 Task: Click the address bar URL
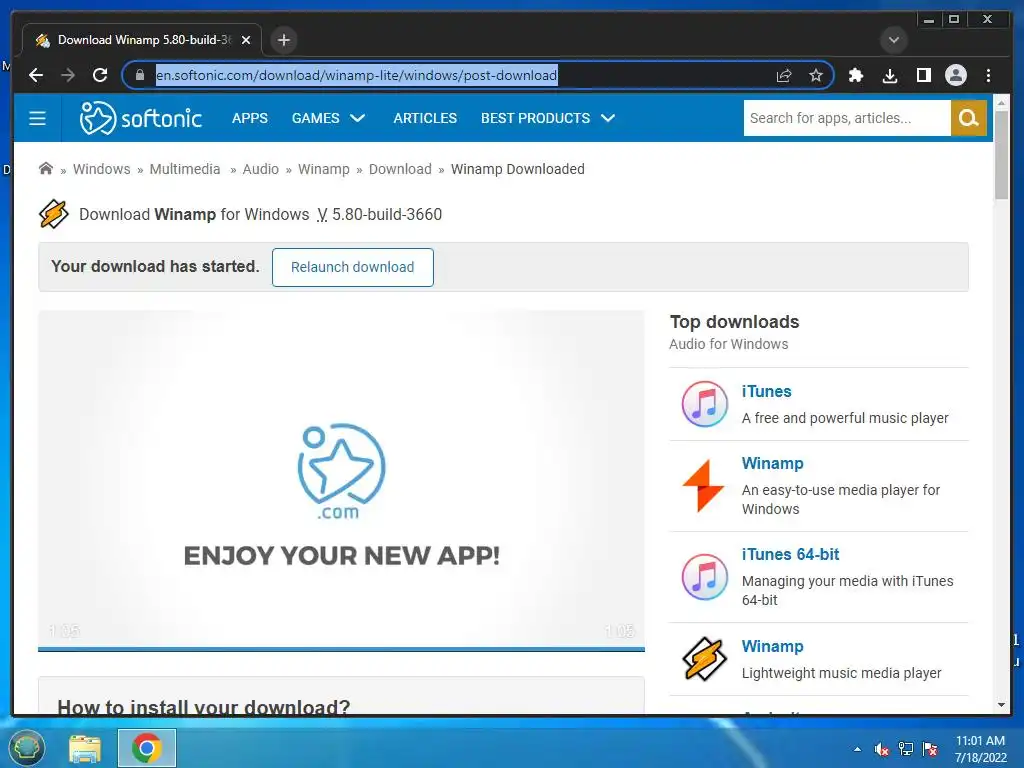point(356,75)
